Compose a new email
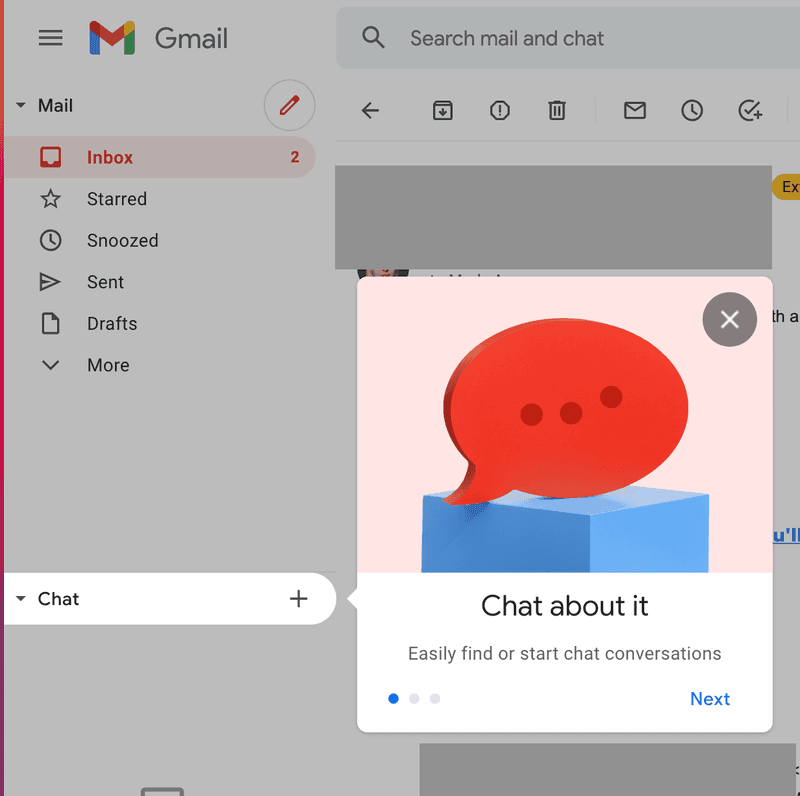Viewport: 800px width, 796px height. coord(289,105)
